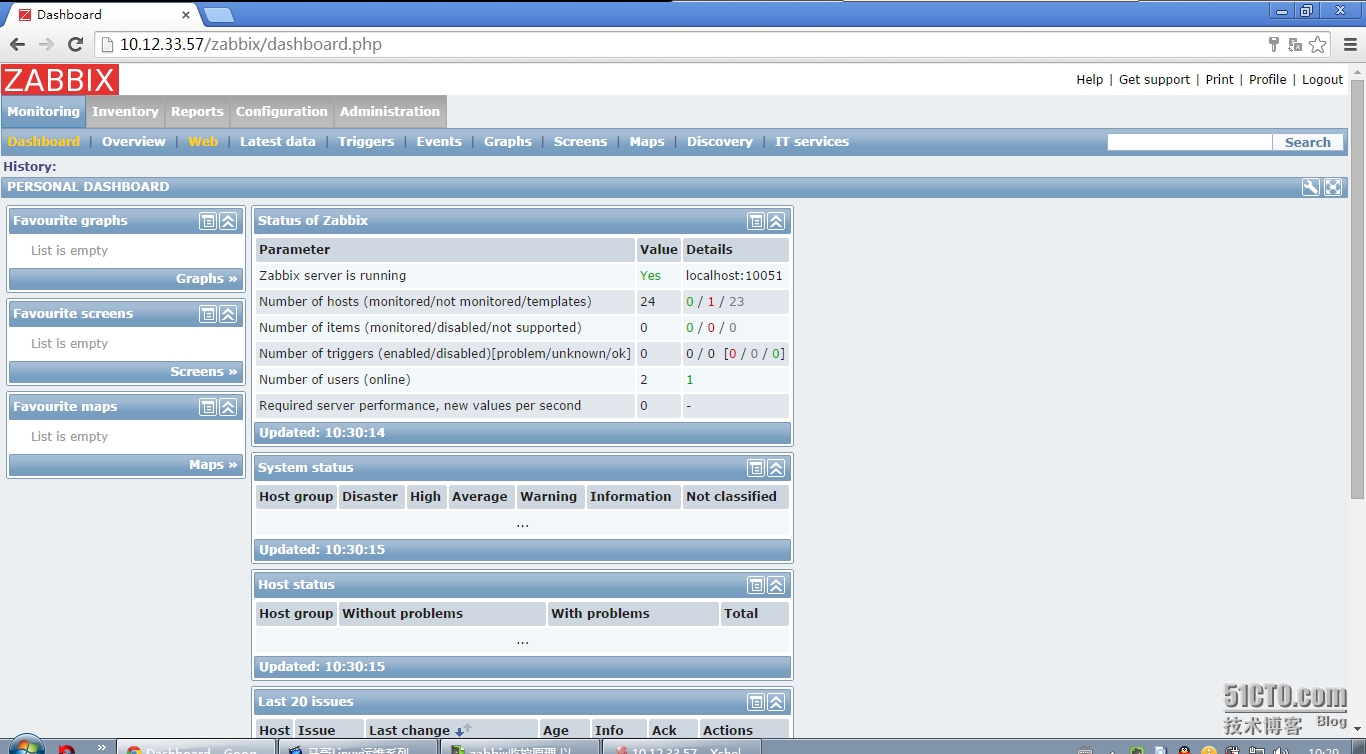Open the Status of Zabbix widget menu icon
This screenshot has height=754, width=1366.
click(x=756, y=221)
